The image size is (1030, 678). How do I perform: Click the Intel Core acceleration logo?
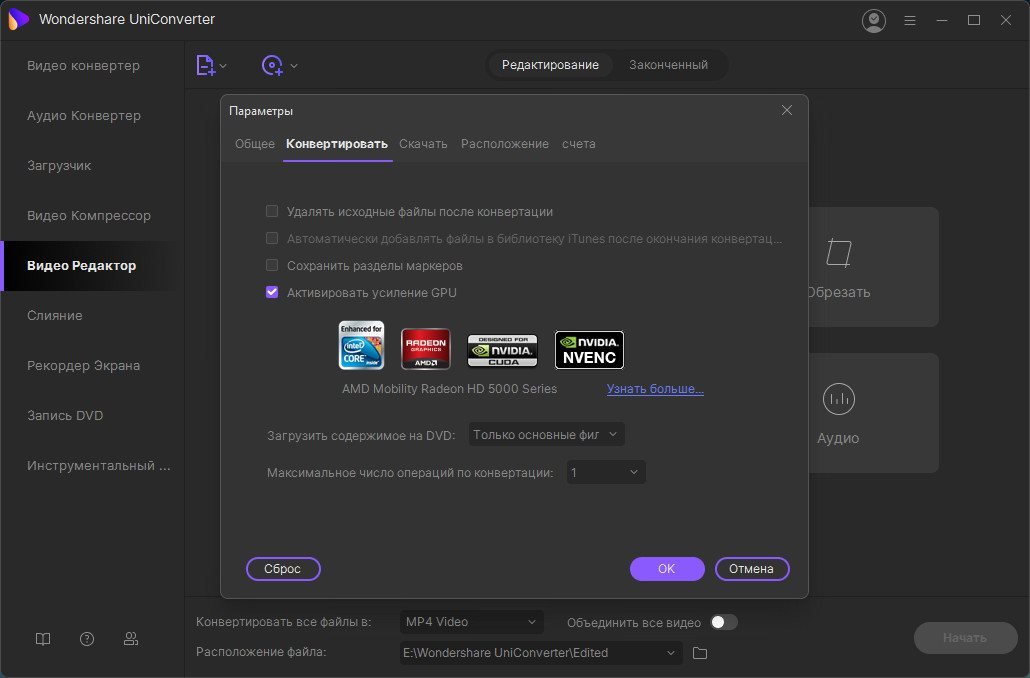[362, 346]
